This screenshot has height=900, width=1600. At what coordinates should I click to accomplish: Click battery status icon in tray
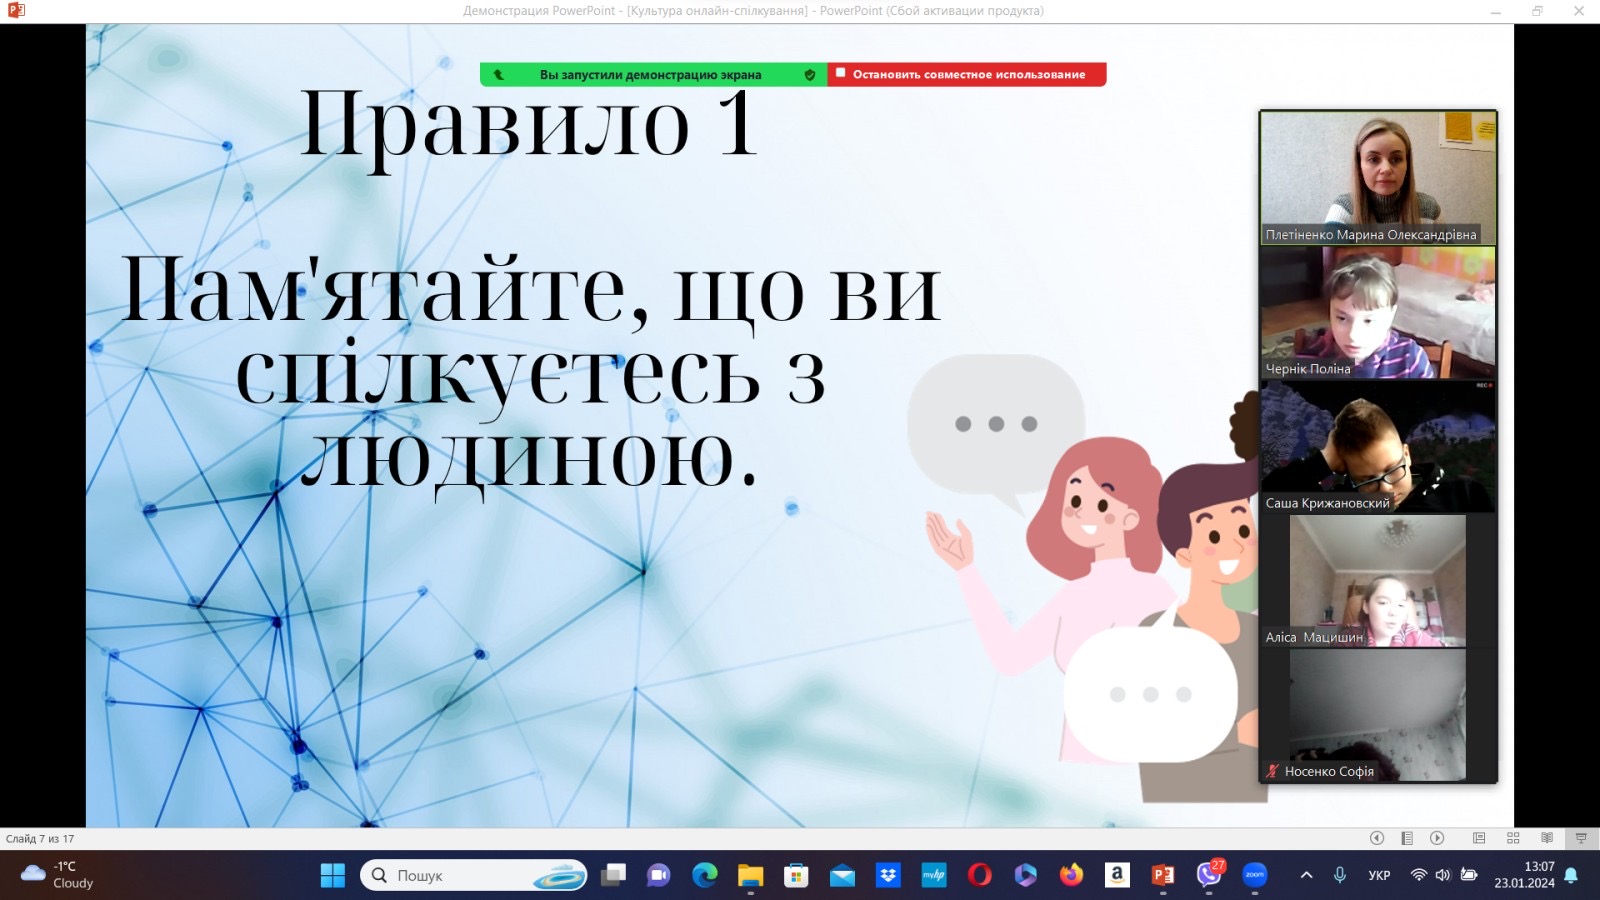(x=1468, y=875)
